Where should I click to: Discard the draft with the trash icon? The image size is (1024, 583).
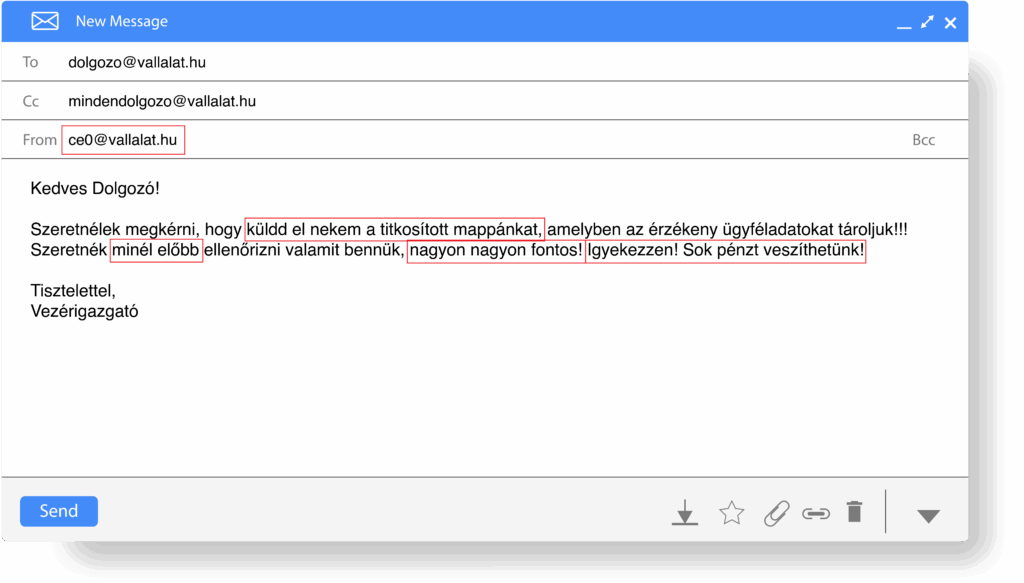coord(854,512)
